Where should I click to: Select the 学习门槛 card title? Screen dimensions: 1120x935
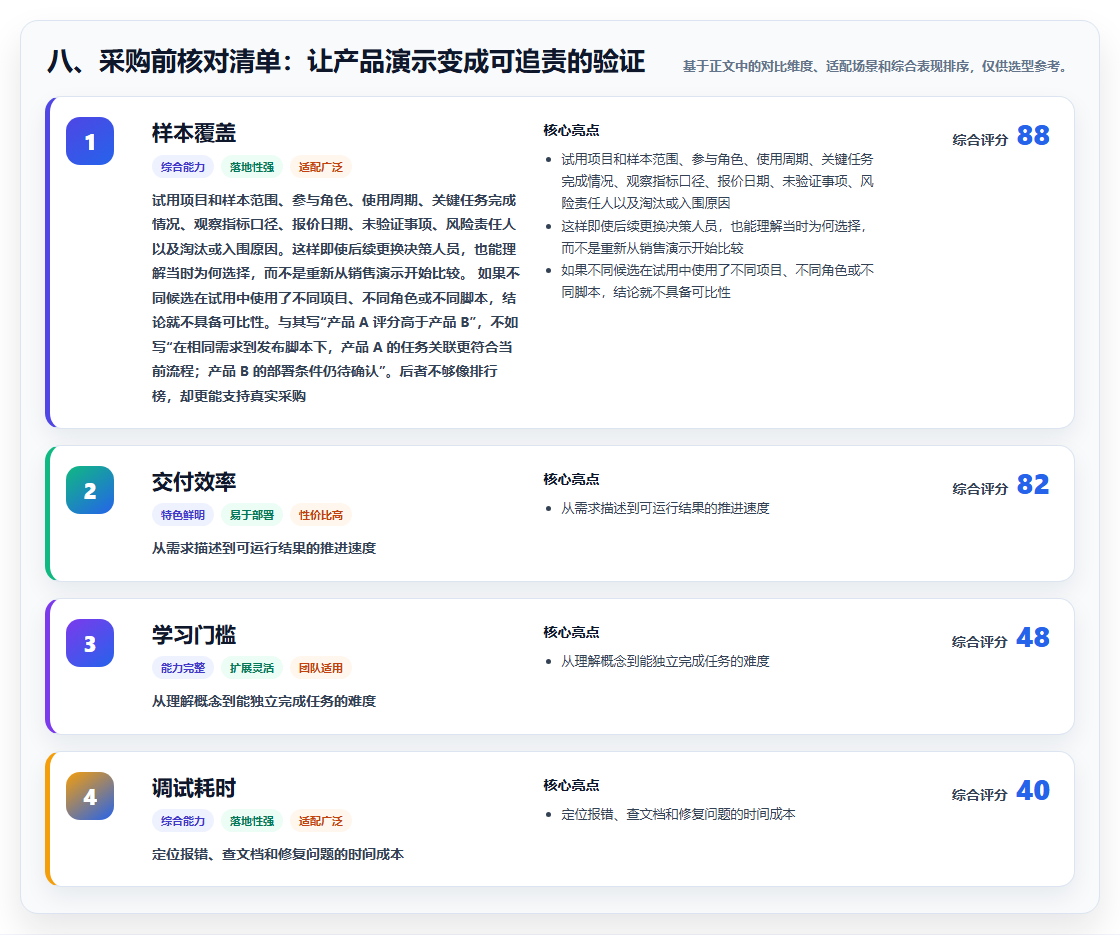[194, 634]
